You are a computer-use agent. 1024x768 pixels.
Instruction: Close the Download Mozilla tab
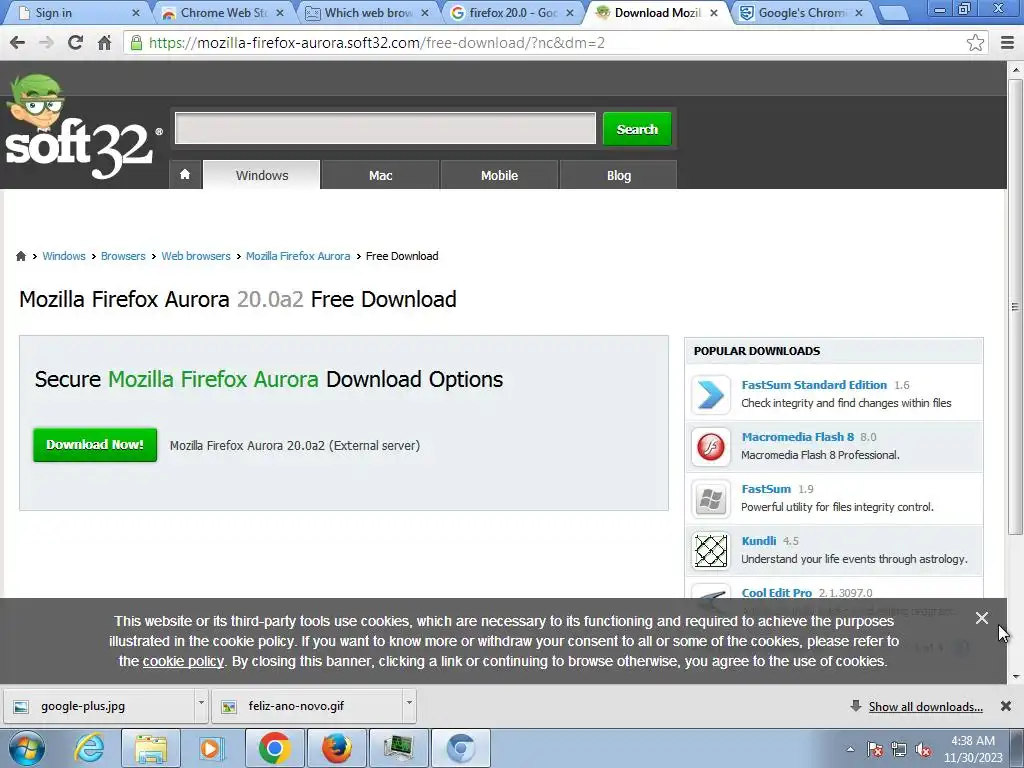(x=714, y=12)
